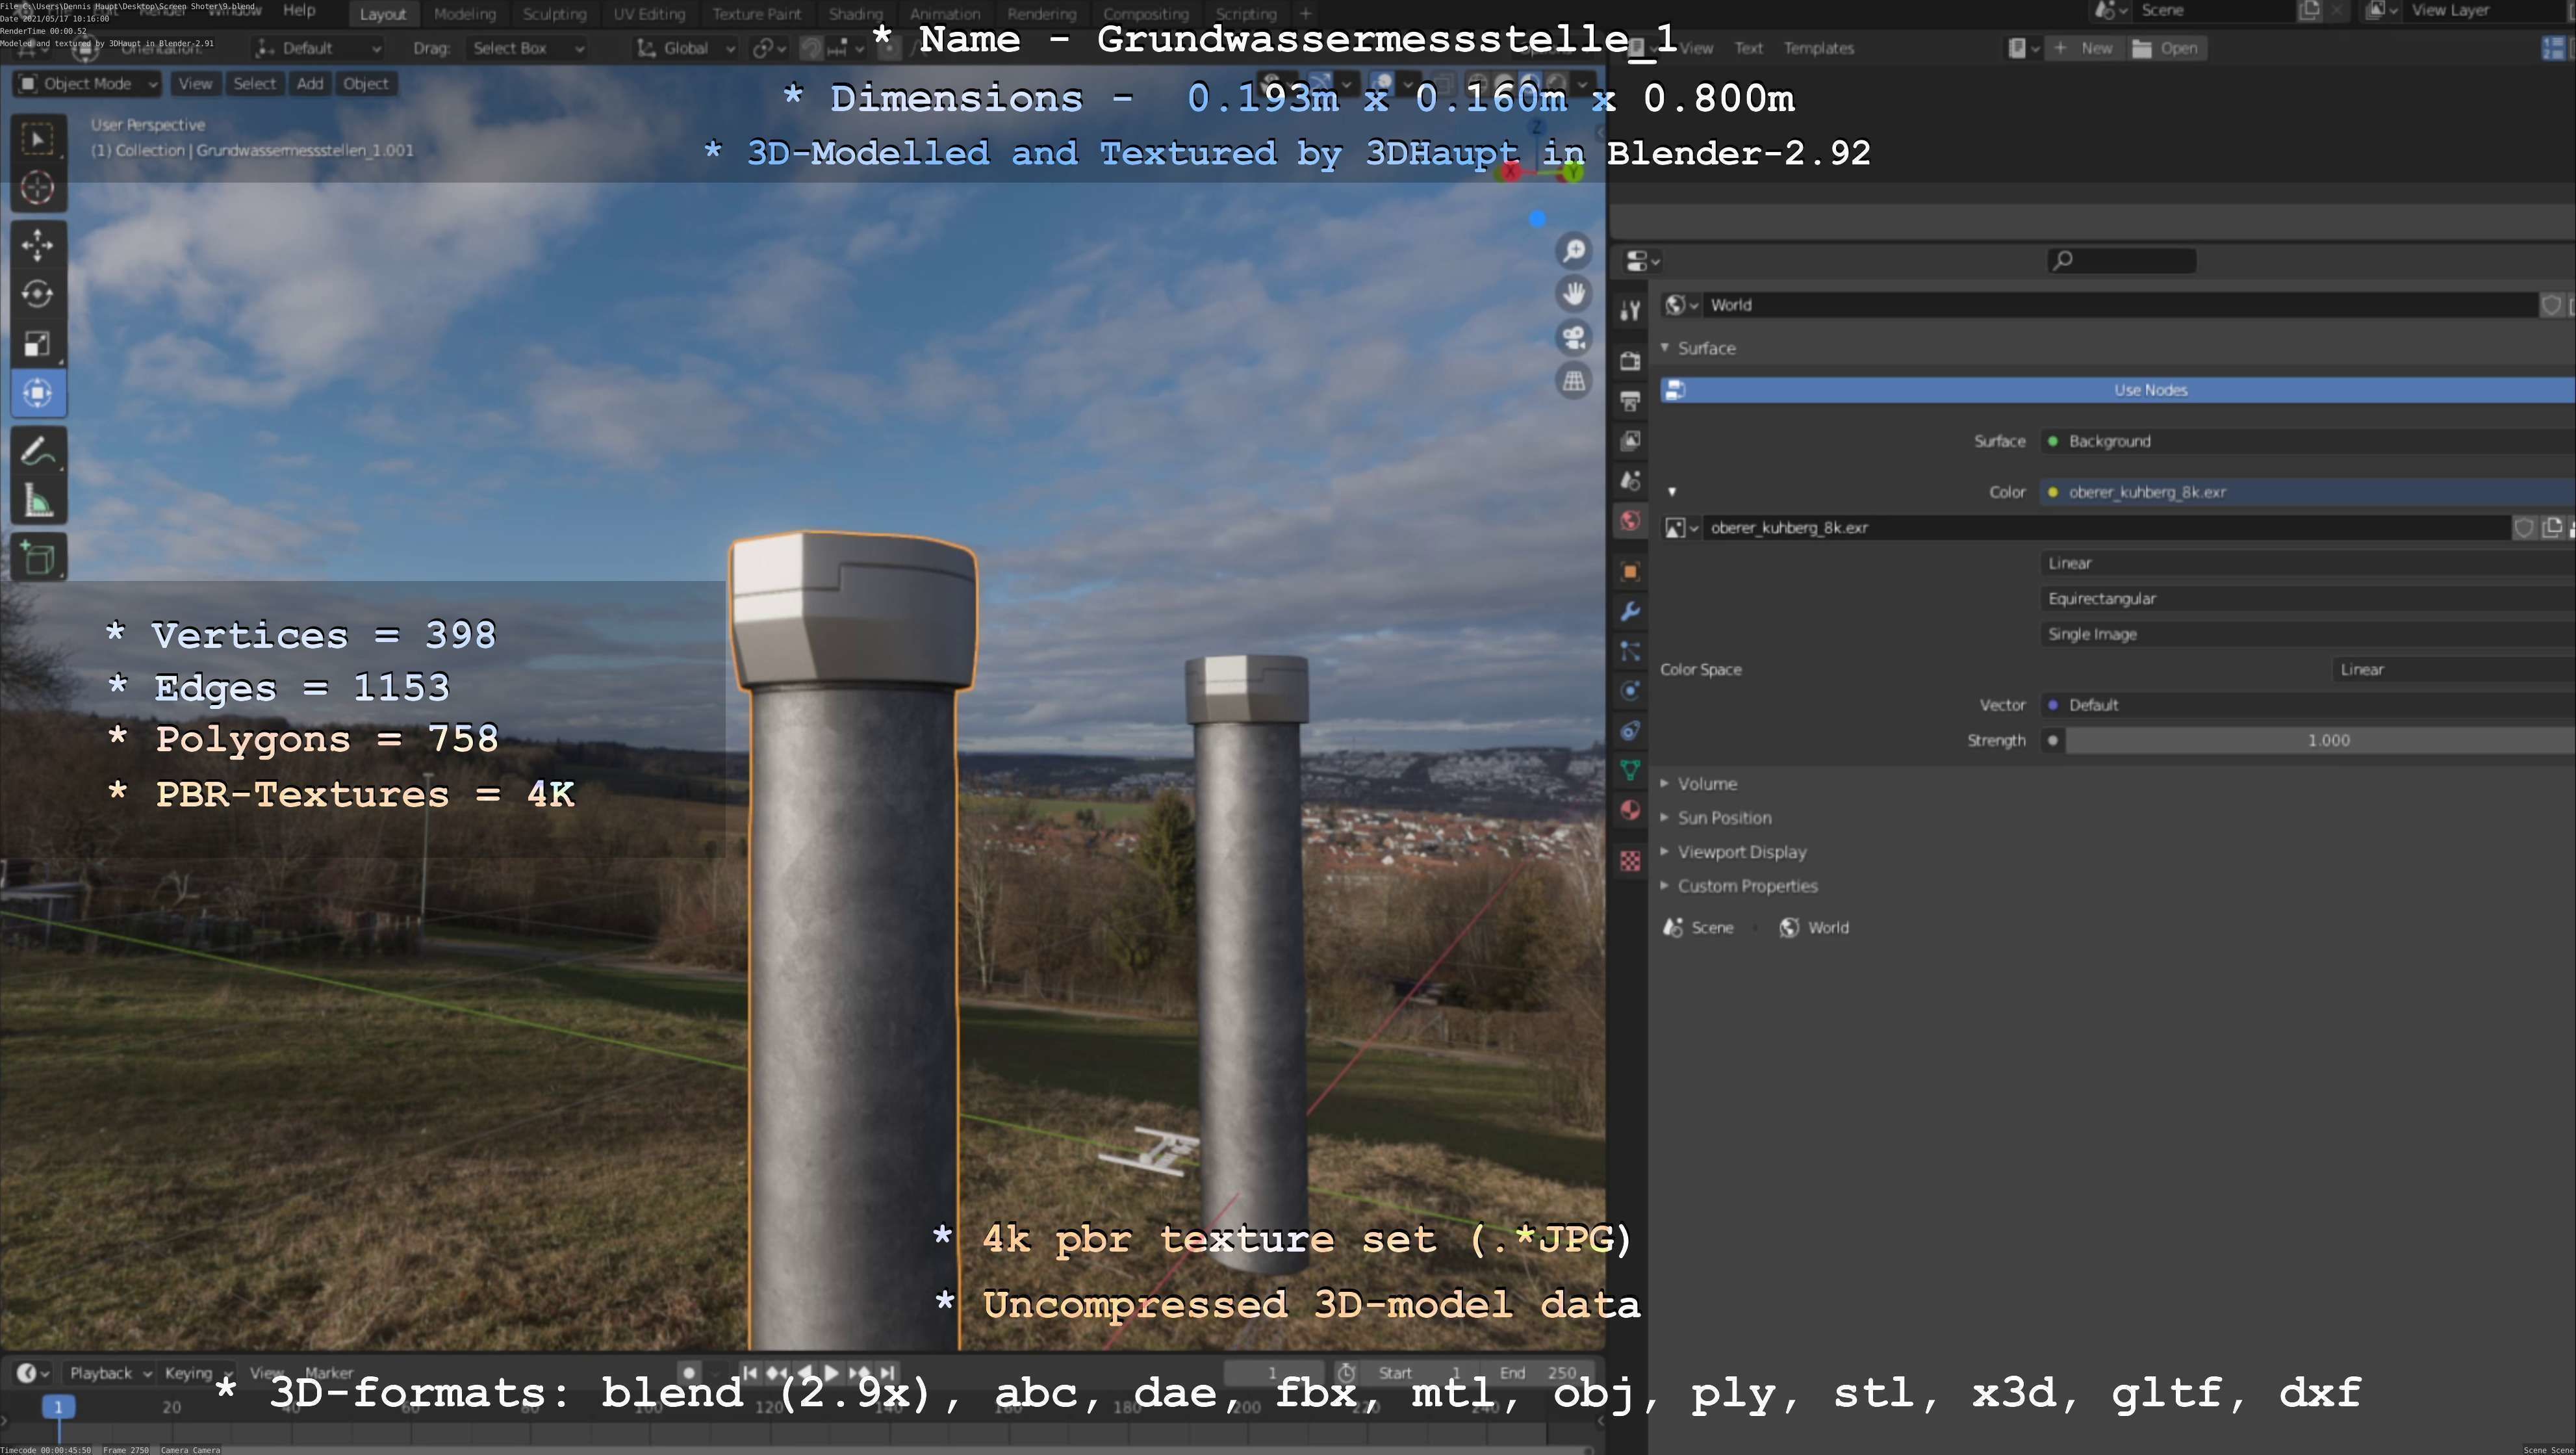Open Particles properties tab

[x=1630, y=652]
